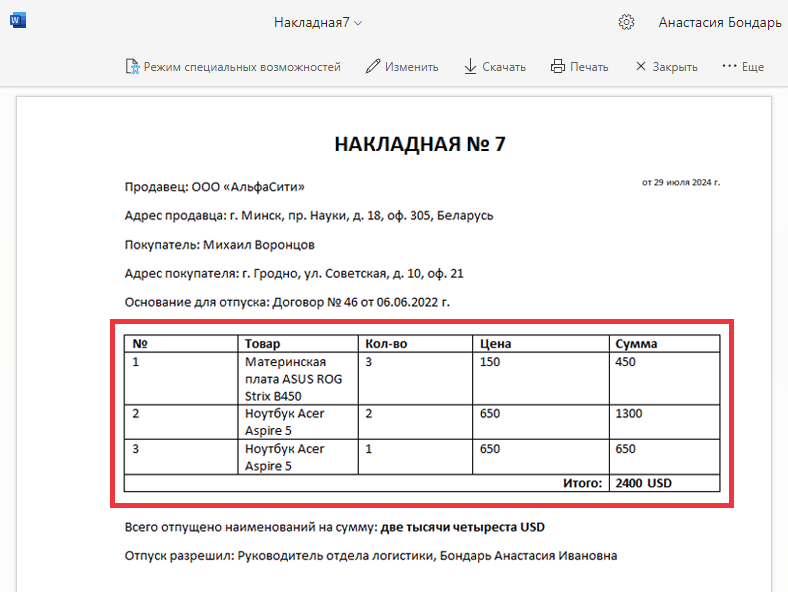Click the line 'Продавец: ООО «АльфаСити»'
This screenshot has width=788, height=592.
coord(215,187)
